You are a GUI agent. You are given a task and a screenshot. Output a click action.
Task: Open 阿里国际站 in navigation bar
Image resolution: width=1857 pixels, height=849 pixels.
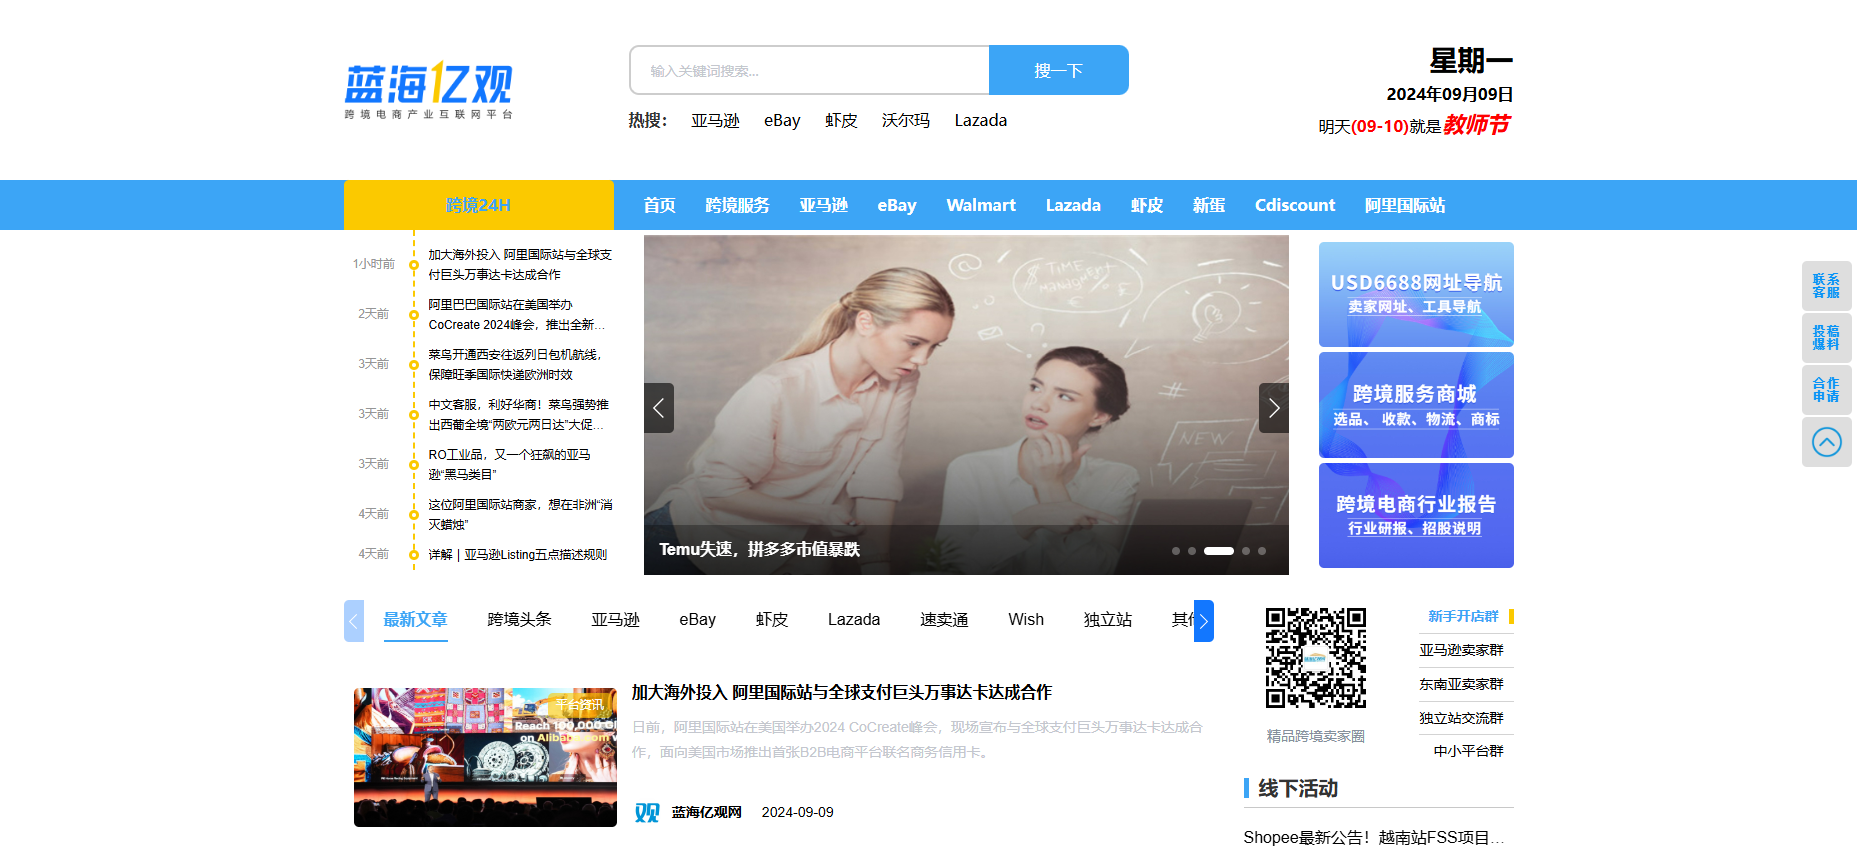(1405, 205)
